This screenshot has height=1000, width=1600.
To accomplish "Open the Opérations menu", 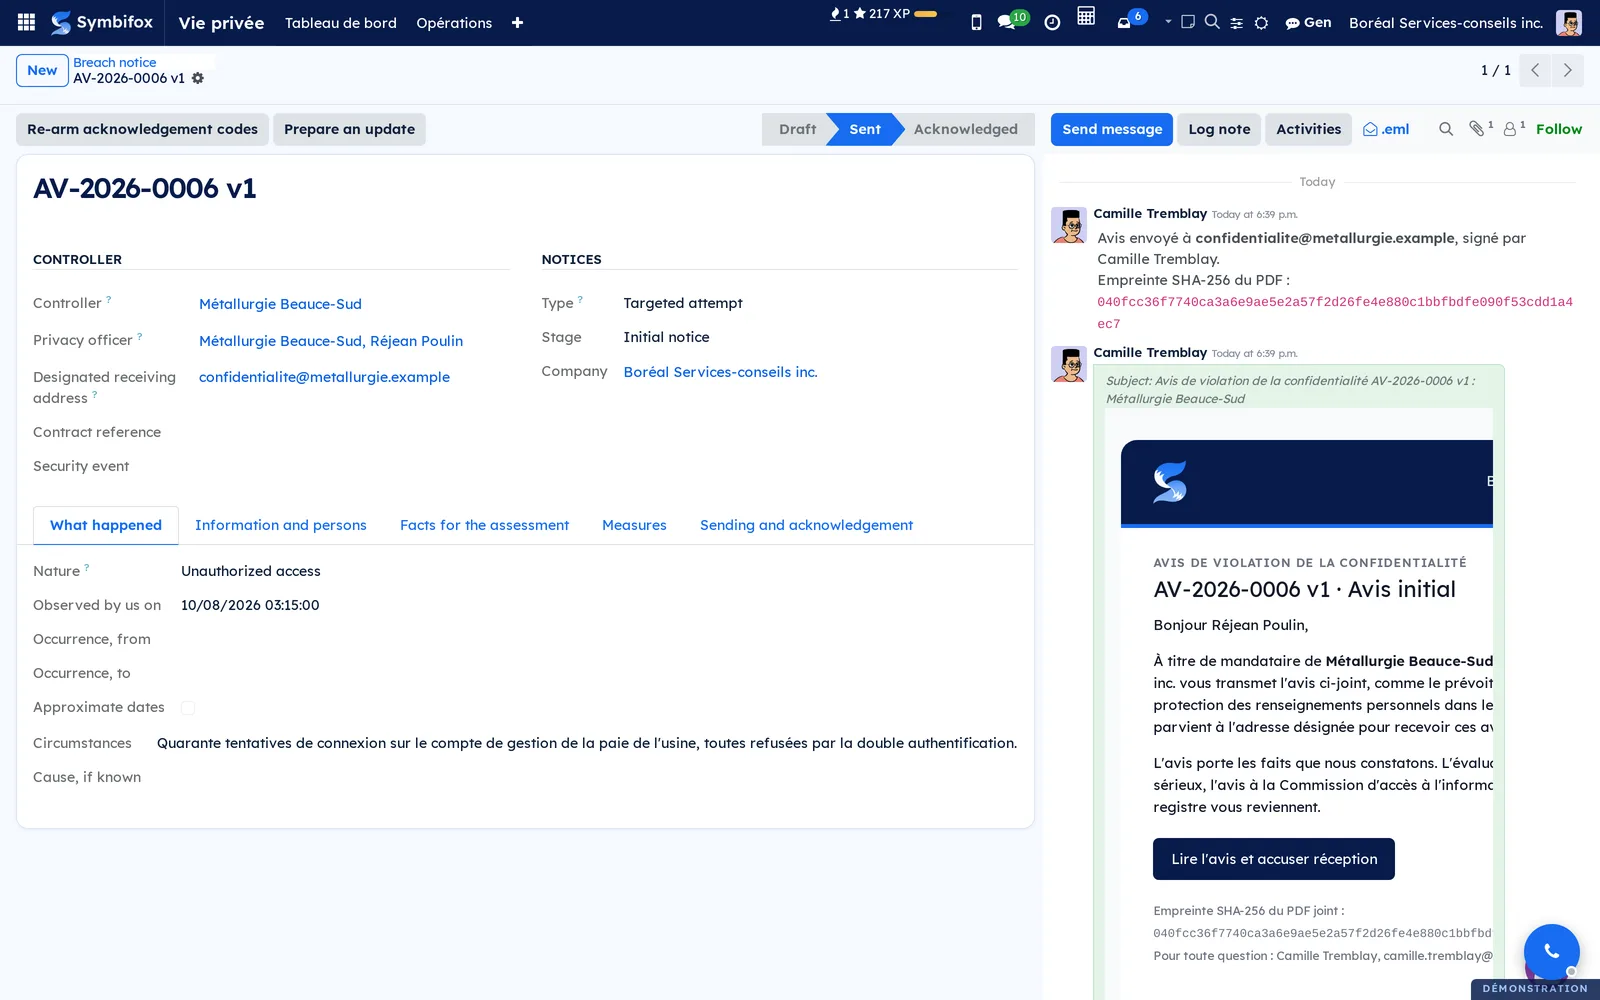I will tap(454, 23).
